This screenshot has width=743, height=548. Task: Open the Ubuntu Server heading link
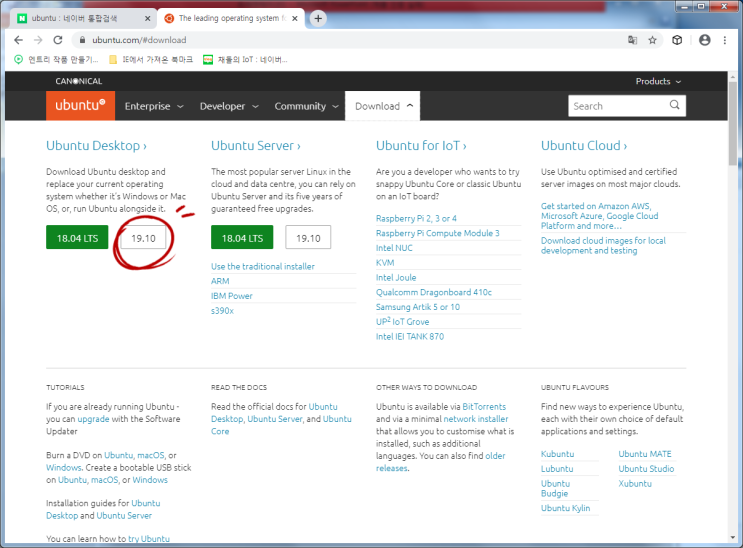(256, 146)
